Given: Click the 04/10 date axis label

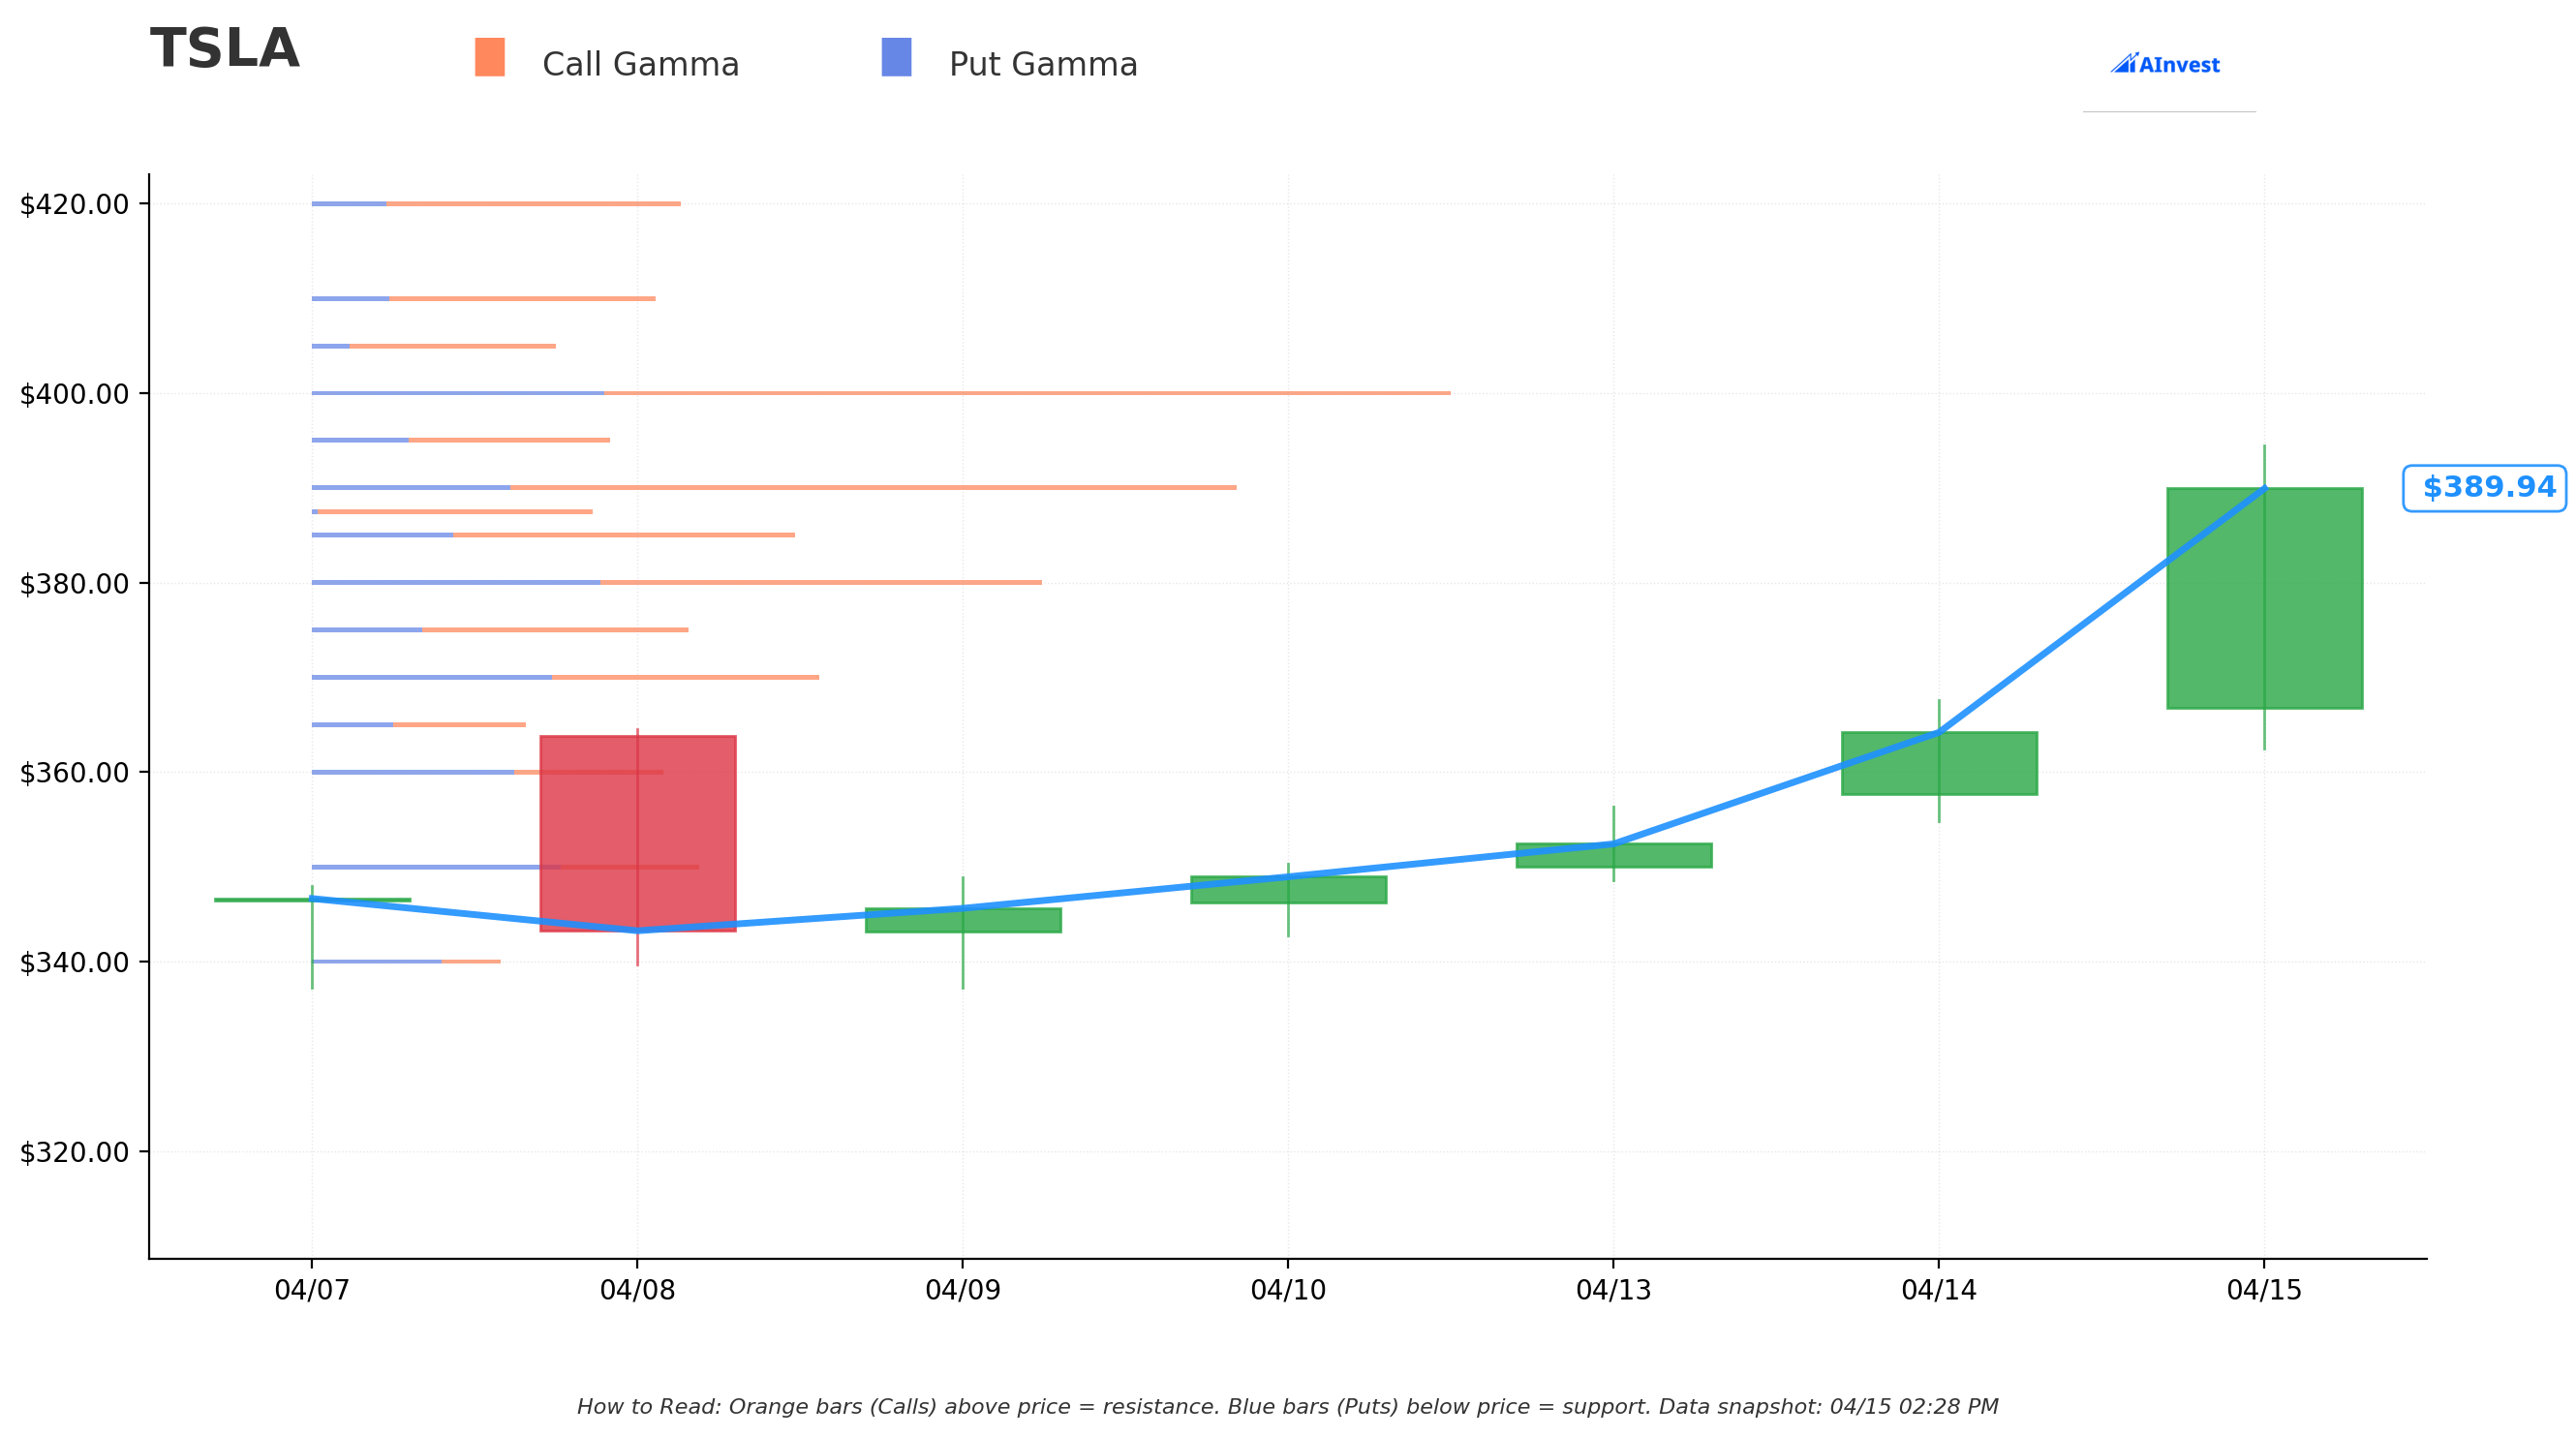Looking at the screenshot, I should 1288,1290.
